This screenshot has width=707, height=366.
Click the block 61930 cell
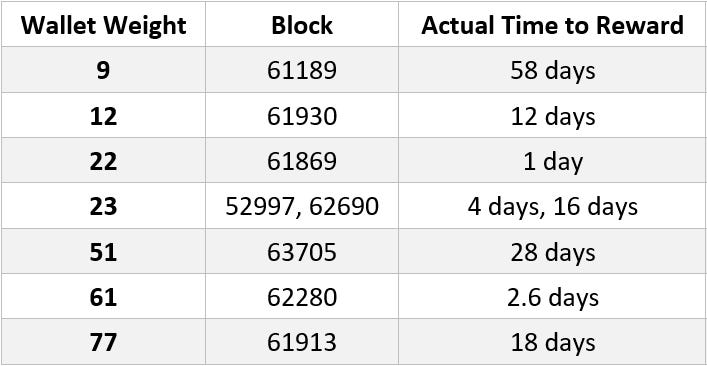point(302,115)
